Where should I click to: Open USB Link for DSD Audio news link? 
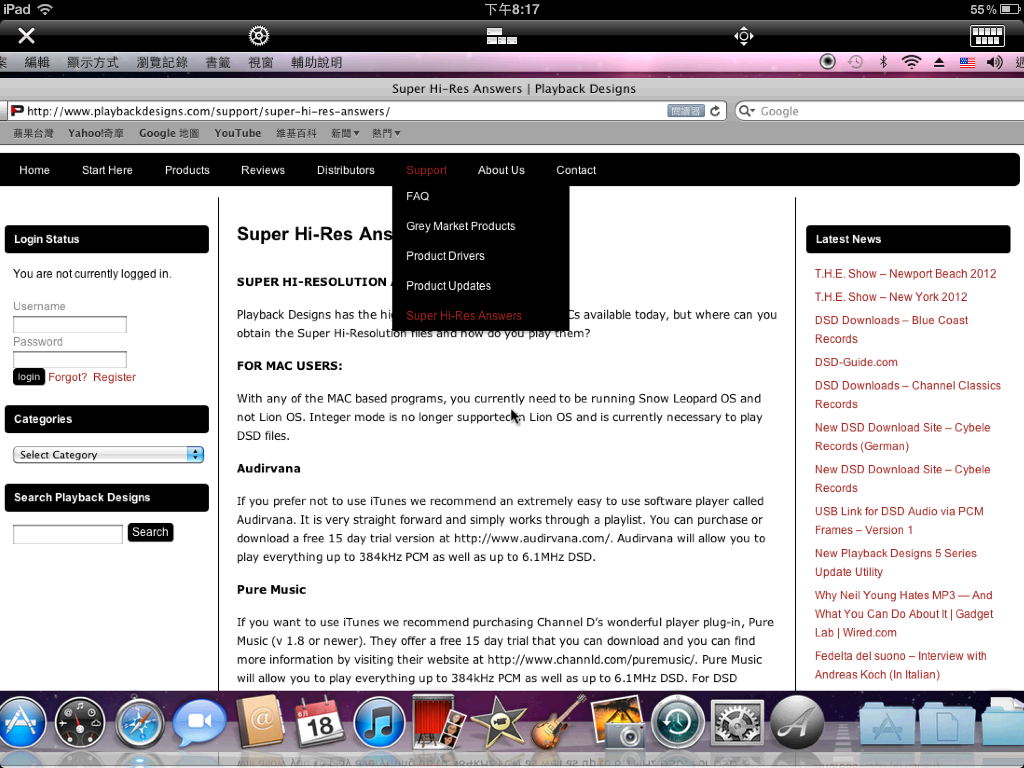tap(899, 520)
